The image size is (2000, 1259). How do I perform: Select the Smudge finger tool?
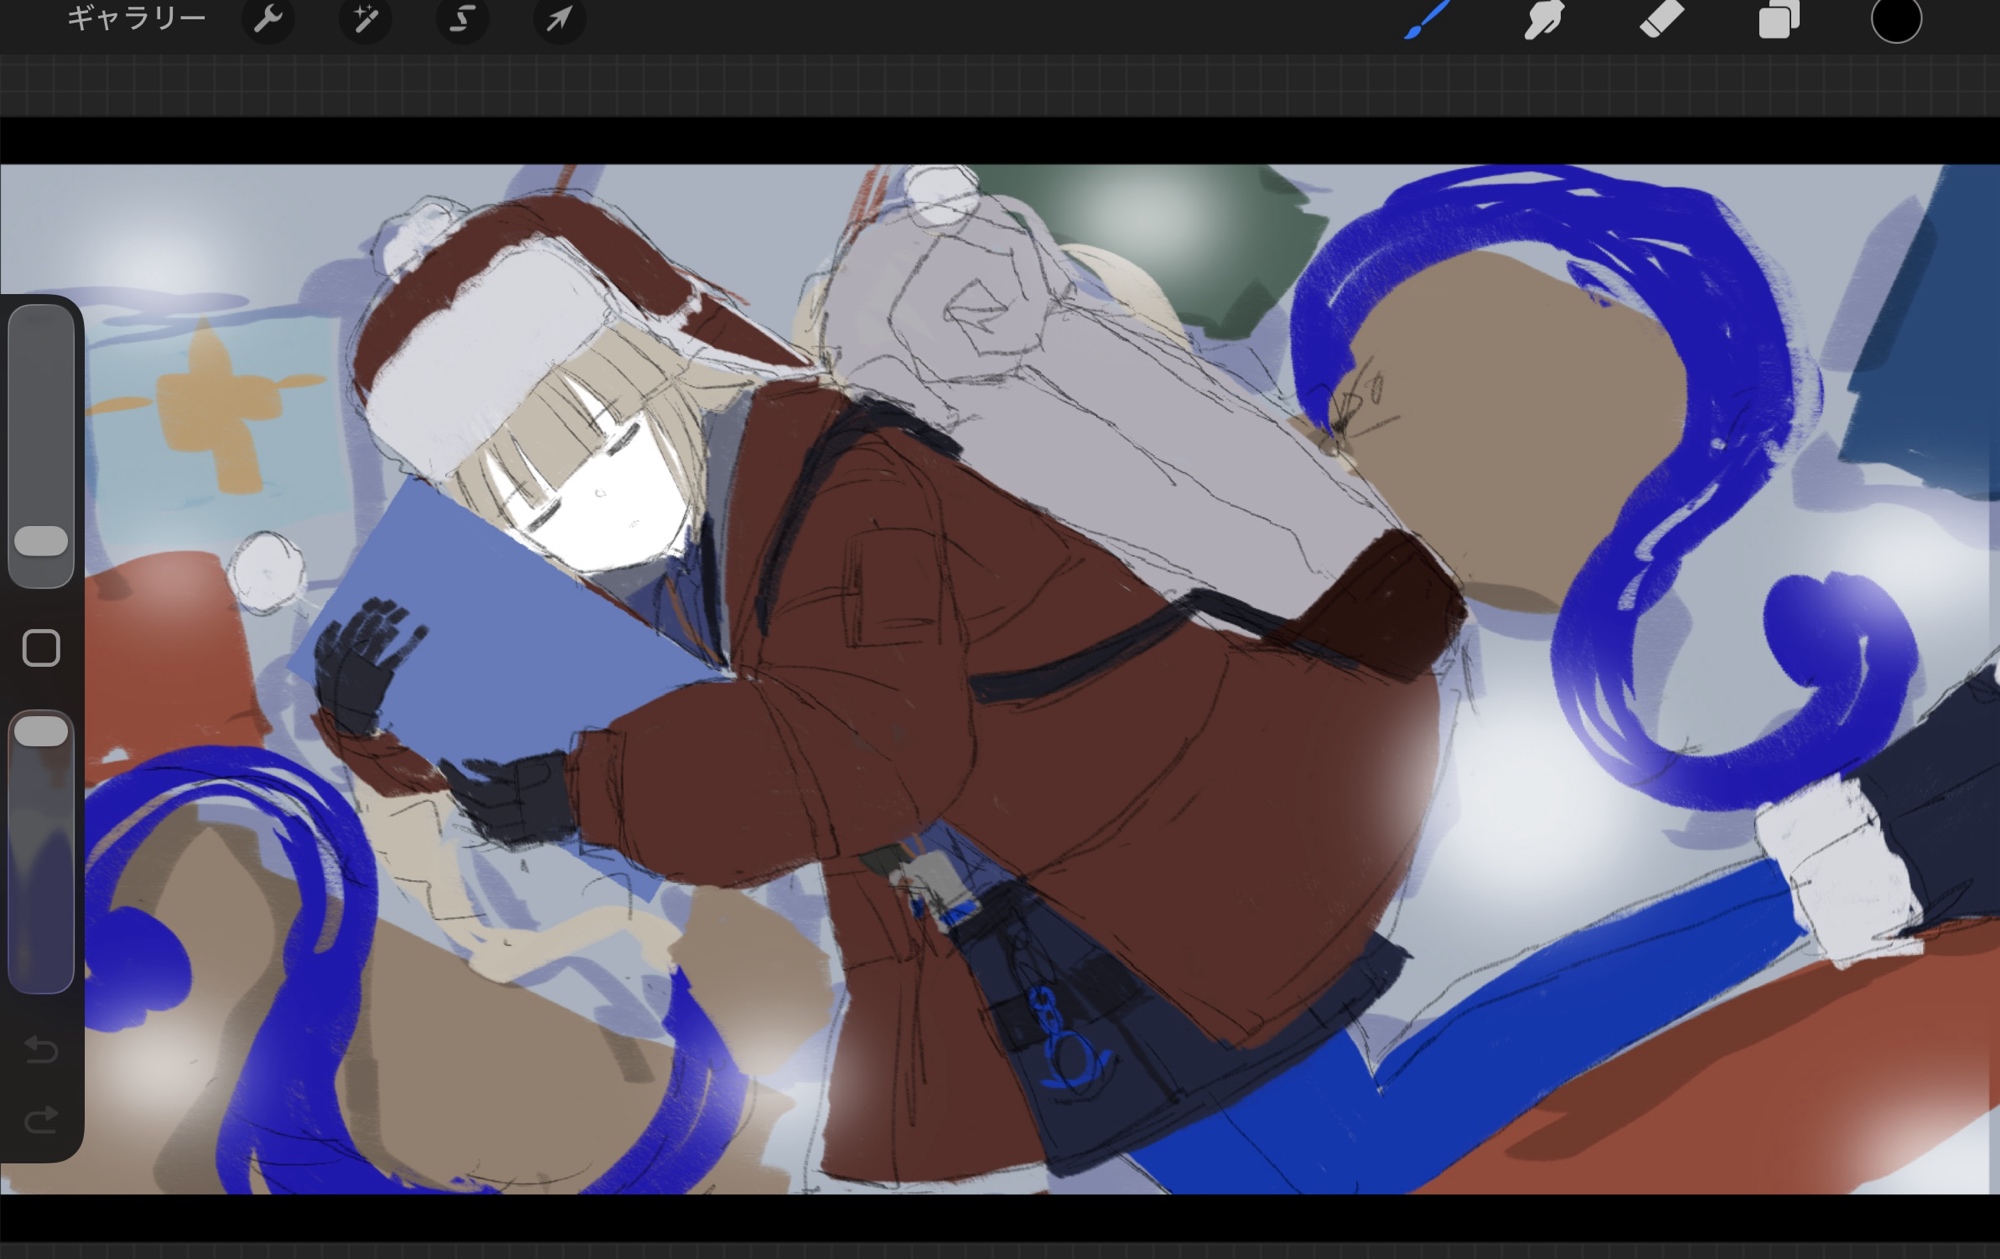point(1544,18)
